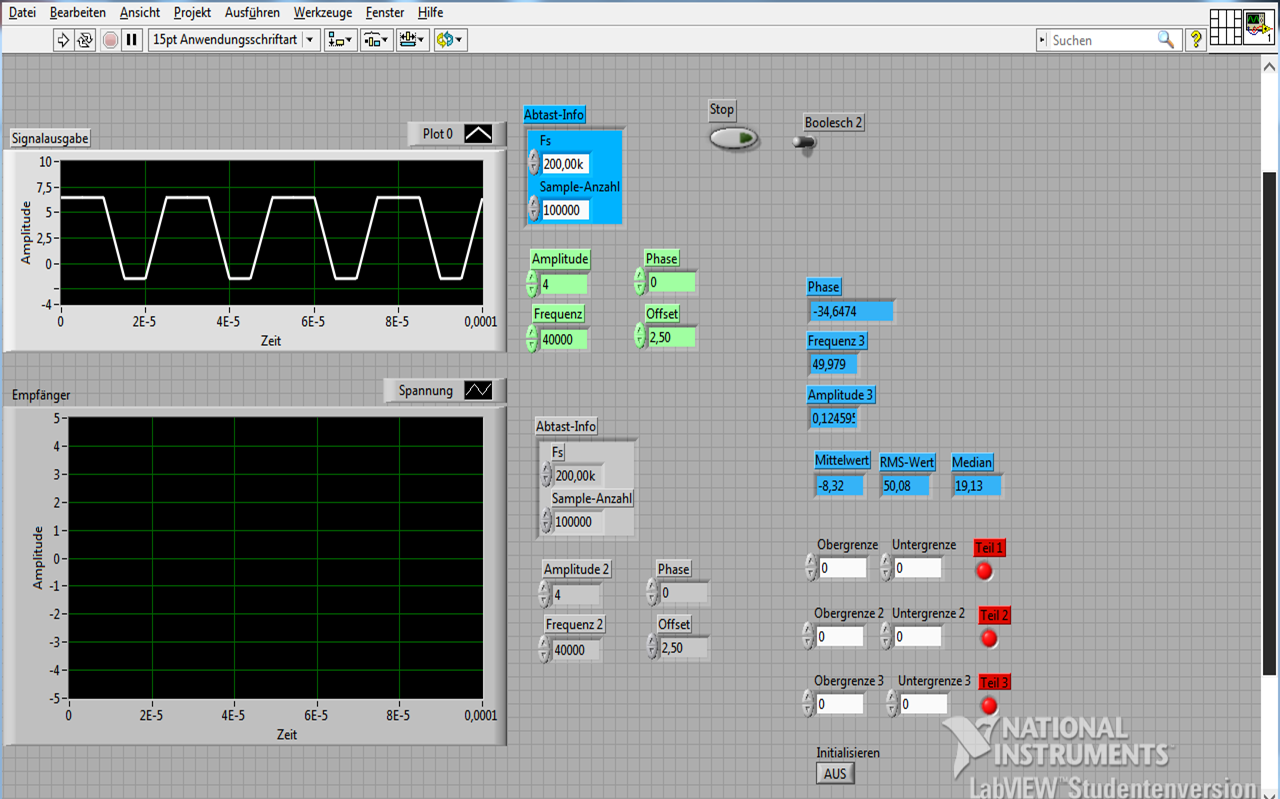The image size is (1280, 799).
Task: Open the context help question mark
Action: point(1195,40)
